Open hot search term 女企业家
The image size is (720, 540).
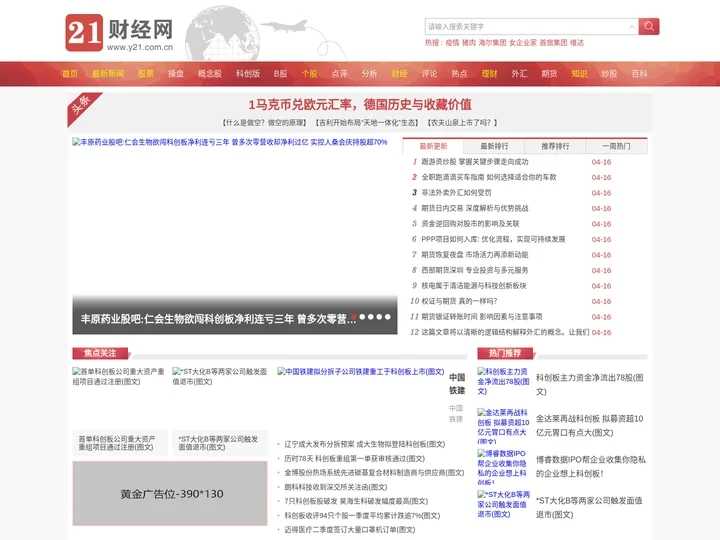click(523, 43)
